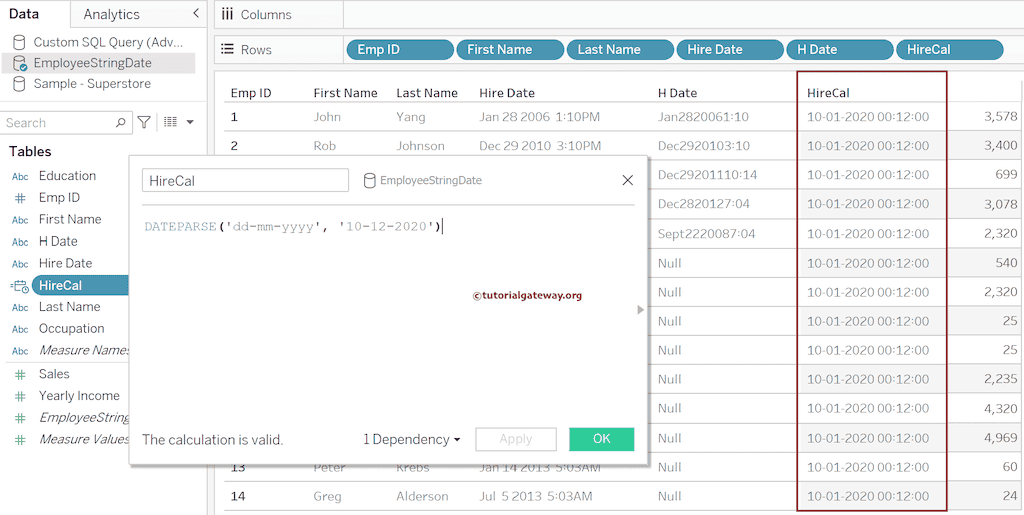The width and height of the screenshot is (1024, 515).
Task: Click the data source icon in calculation dialog
Action: pos(370,180)
